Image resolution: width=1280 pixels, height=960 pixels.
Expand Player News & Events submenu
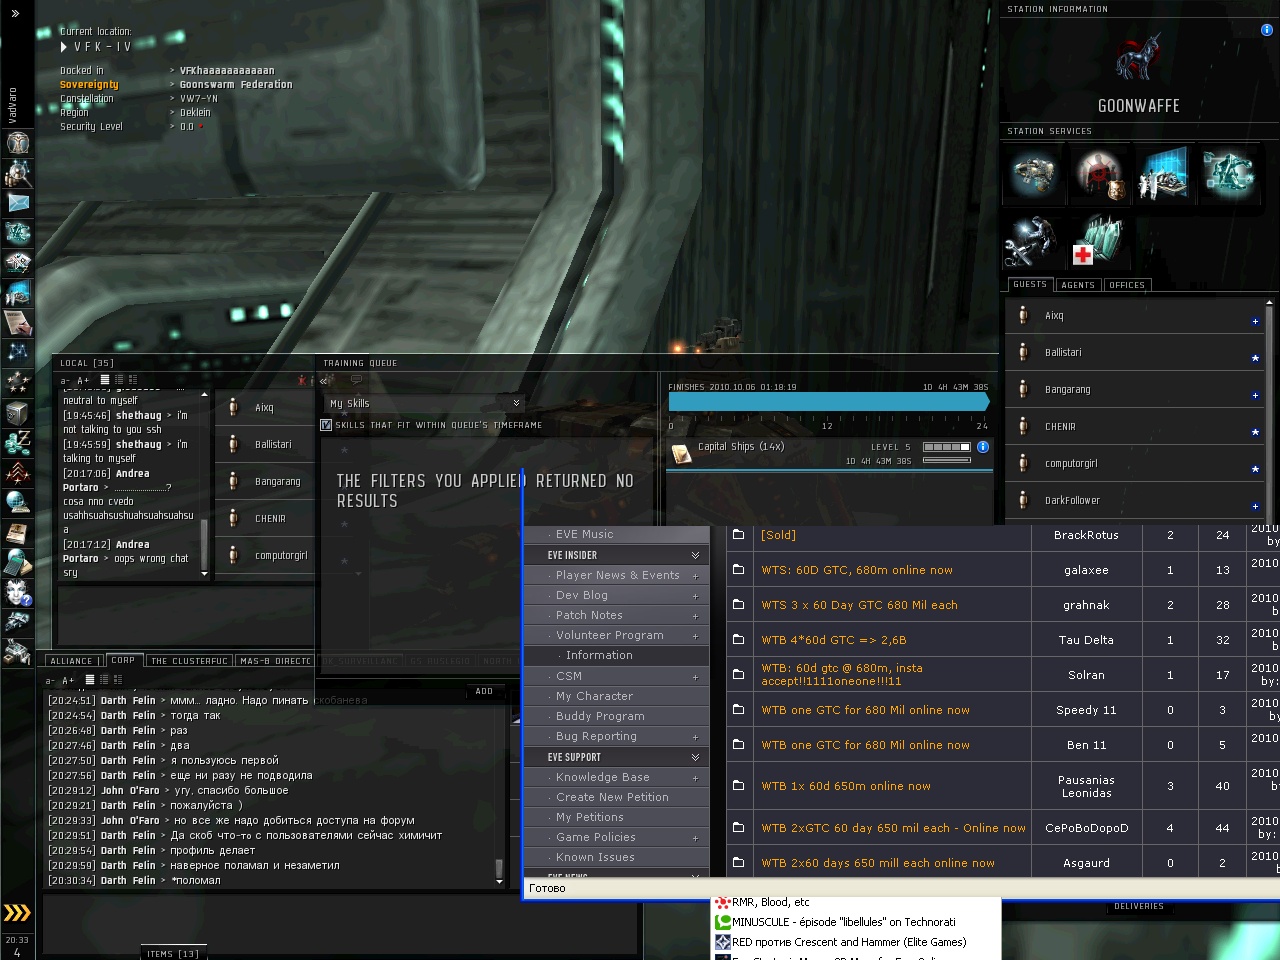pos(695,576)
